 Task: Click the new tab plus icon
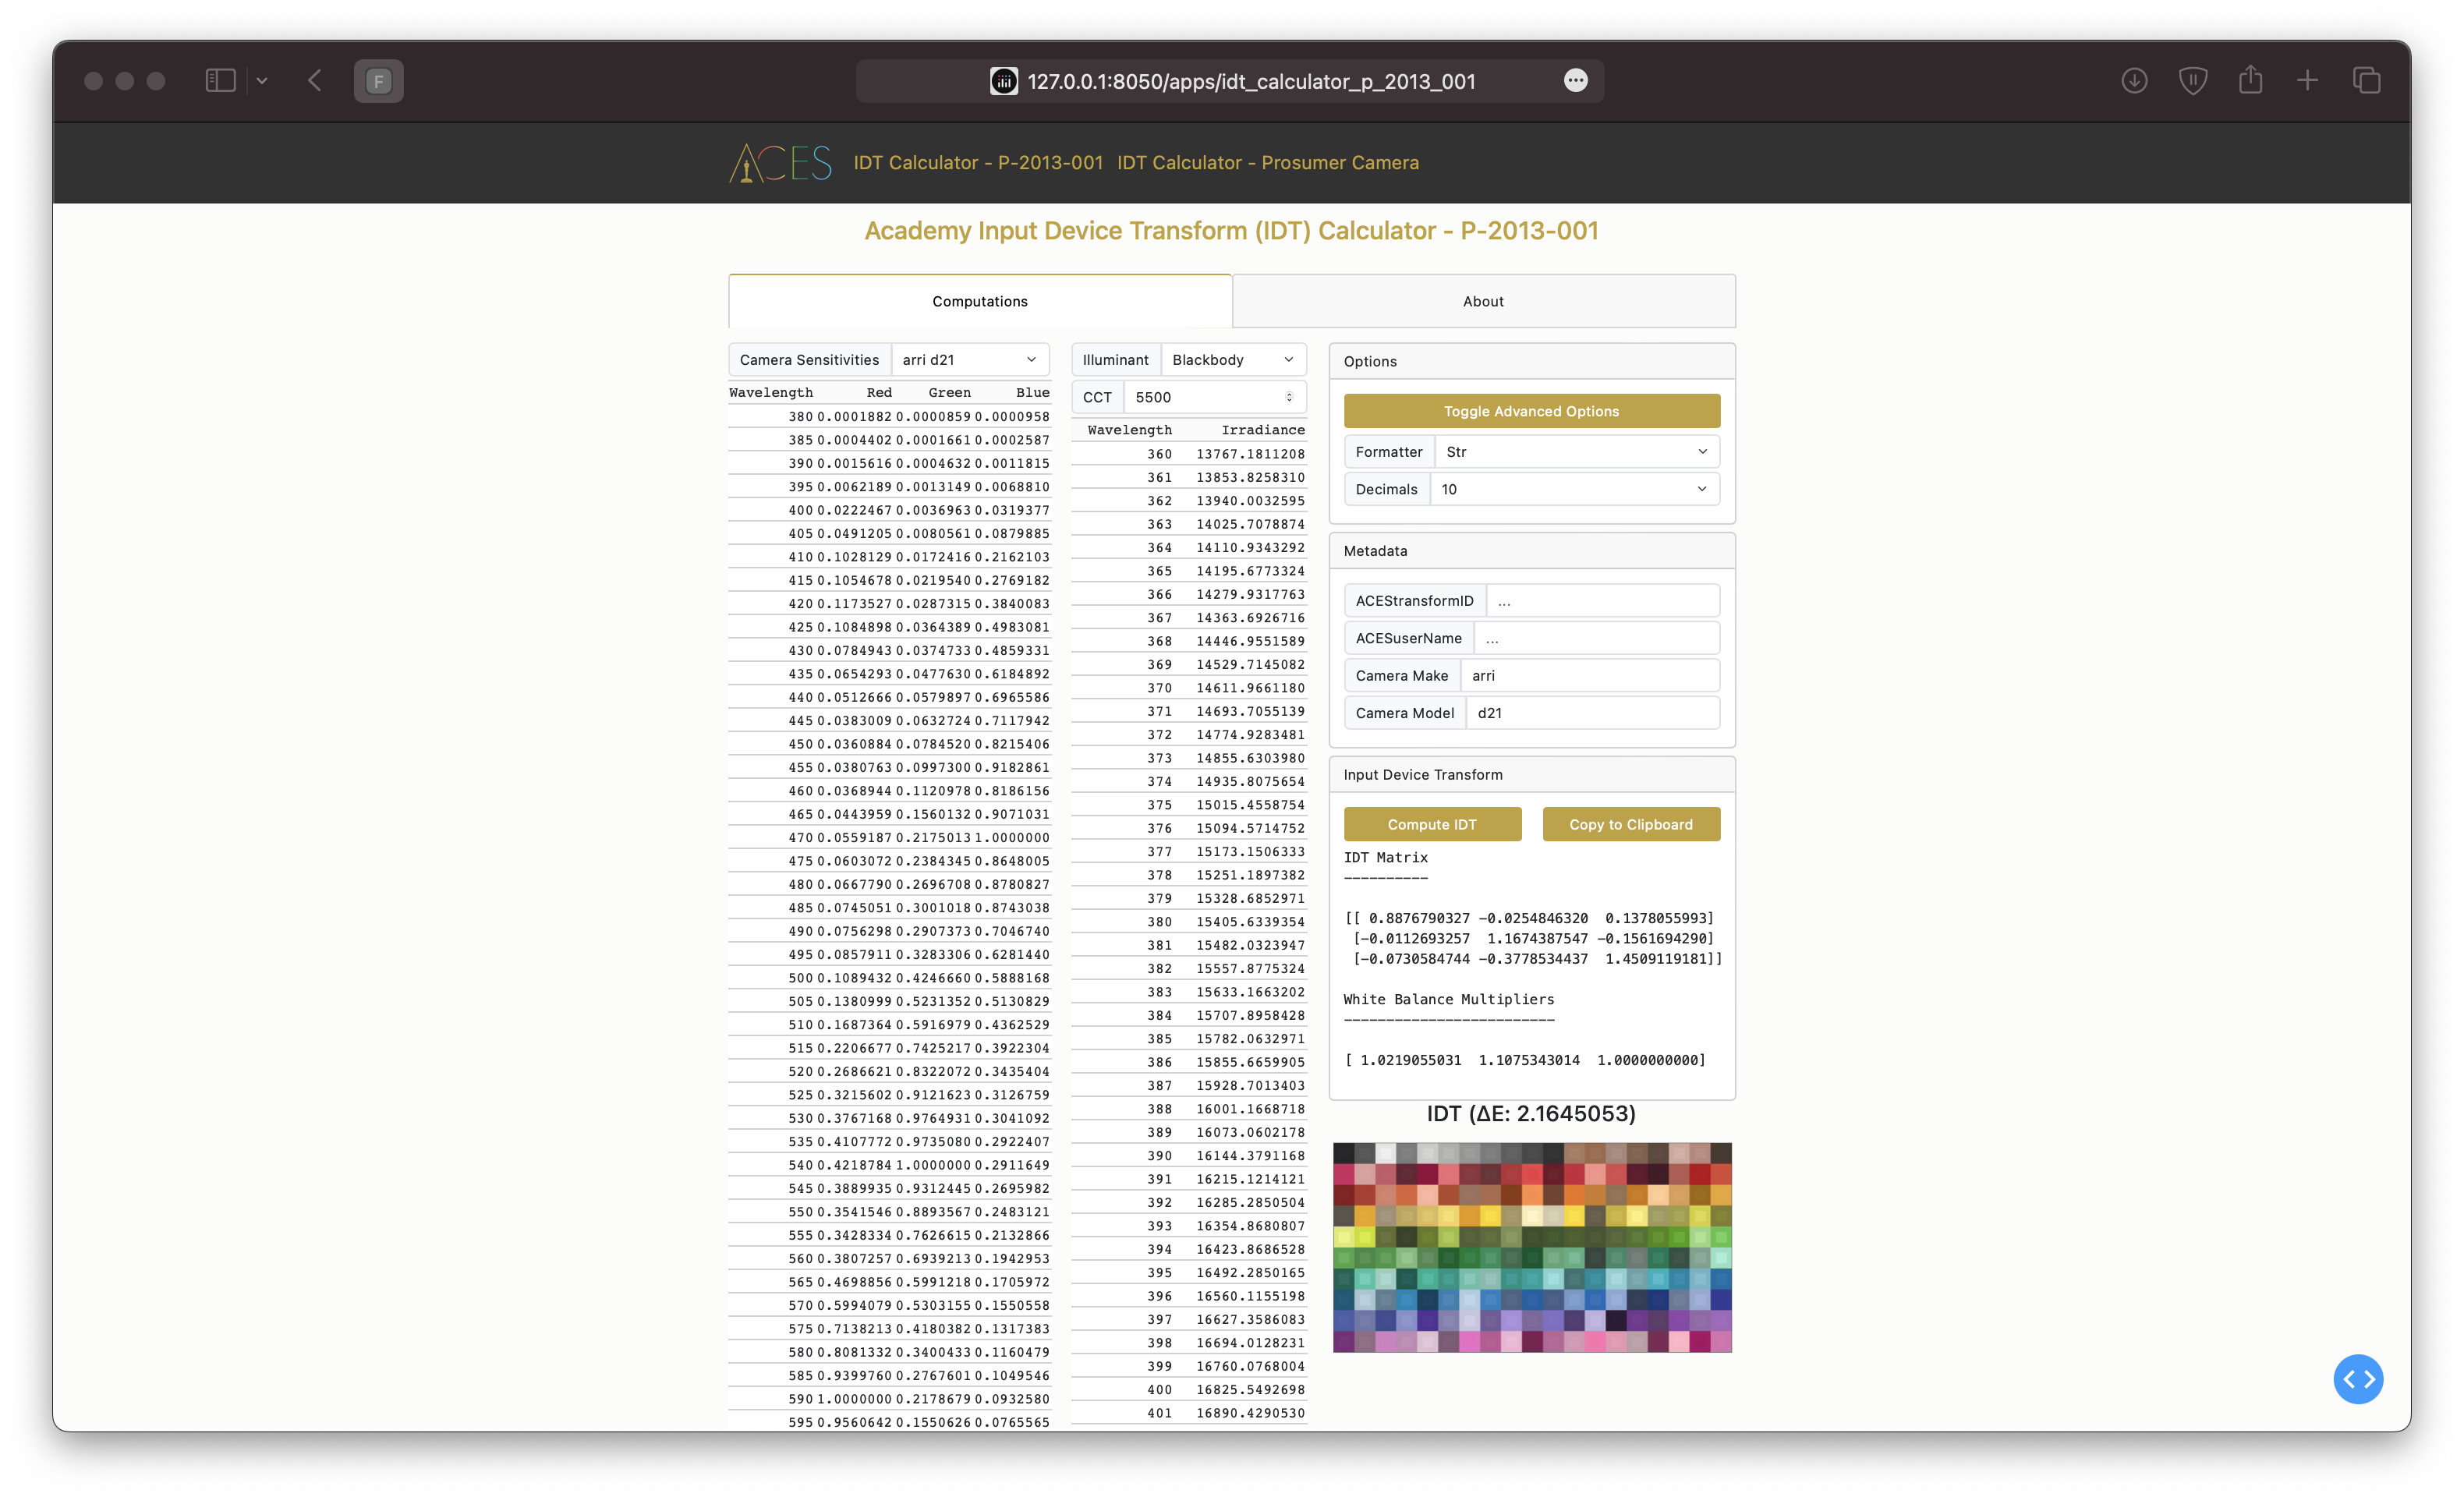[2307, 81]
